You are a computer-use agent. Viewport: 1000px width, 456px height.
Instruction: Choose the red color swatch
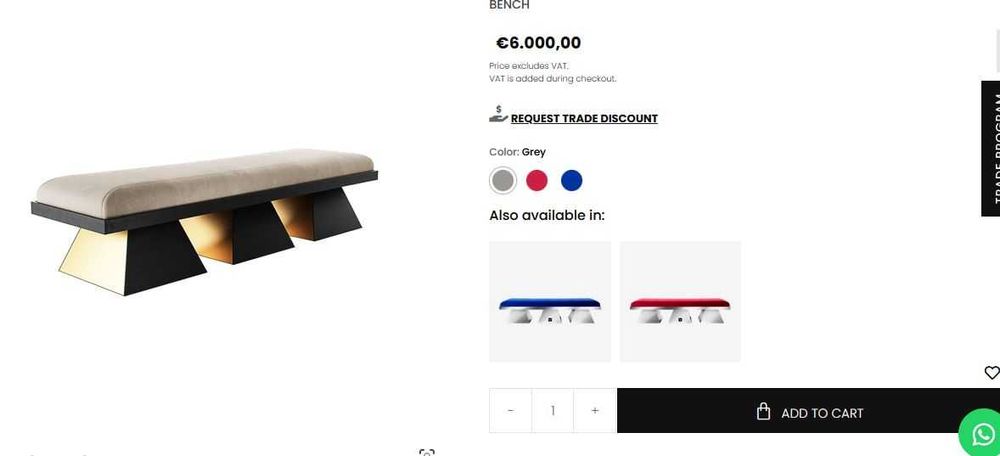(537, 180)
